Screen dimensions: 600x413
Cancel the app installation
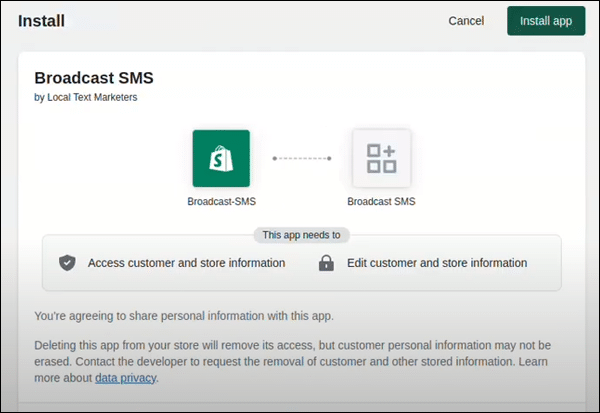[x=466, y=21]
